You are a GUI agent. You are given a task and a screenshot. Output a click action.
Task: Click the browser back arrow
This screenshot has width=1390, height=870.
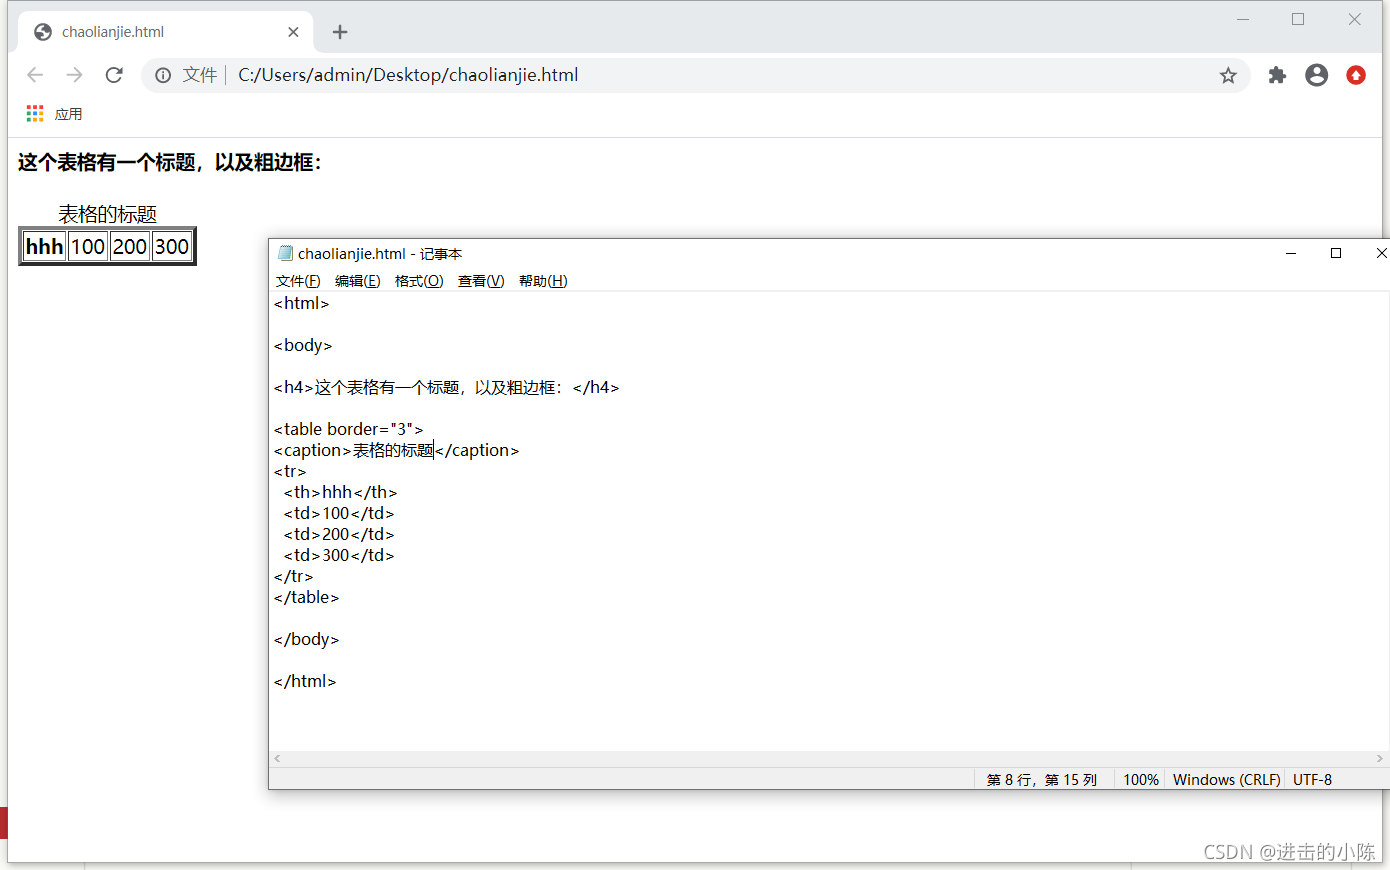(x=35, y=75)
